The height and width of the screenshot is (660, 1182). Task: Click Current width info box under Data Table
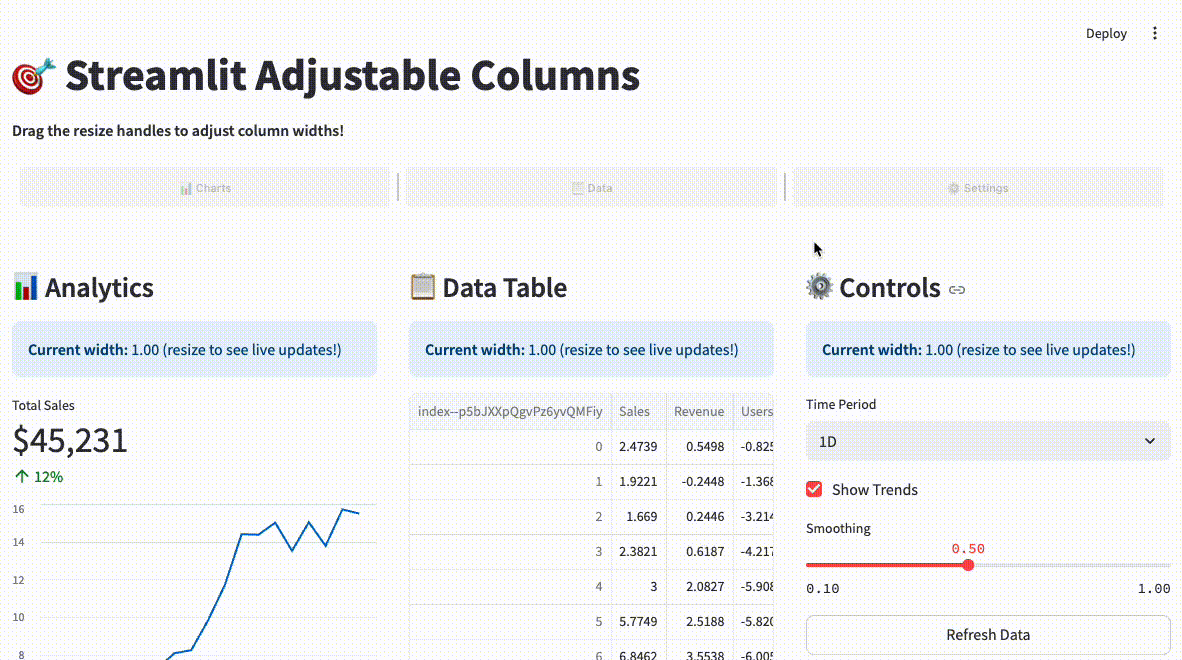point(591,350)
